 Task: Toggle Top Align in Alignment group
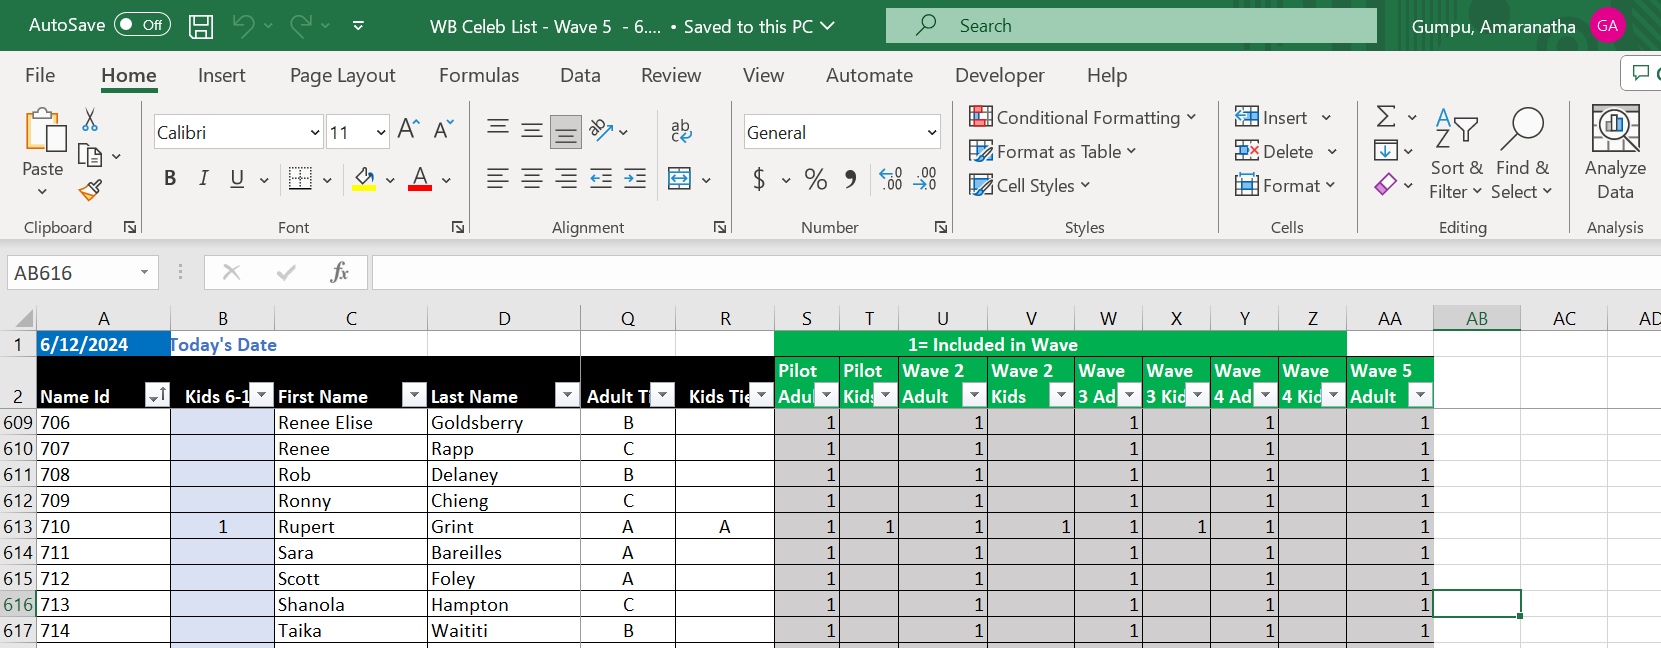[498, 129]
